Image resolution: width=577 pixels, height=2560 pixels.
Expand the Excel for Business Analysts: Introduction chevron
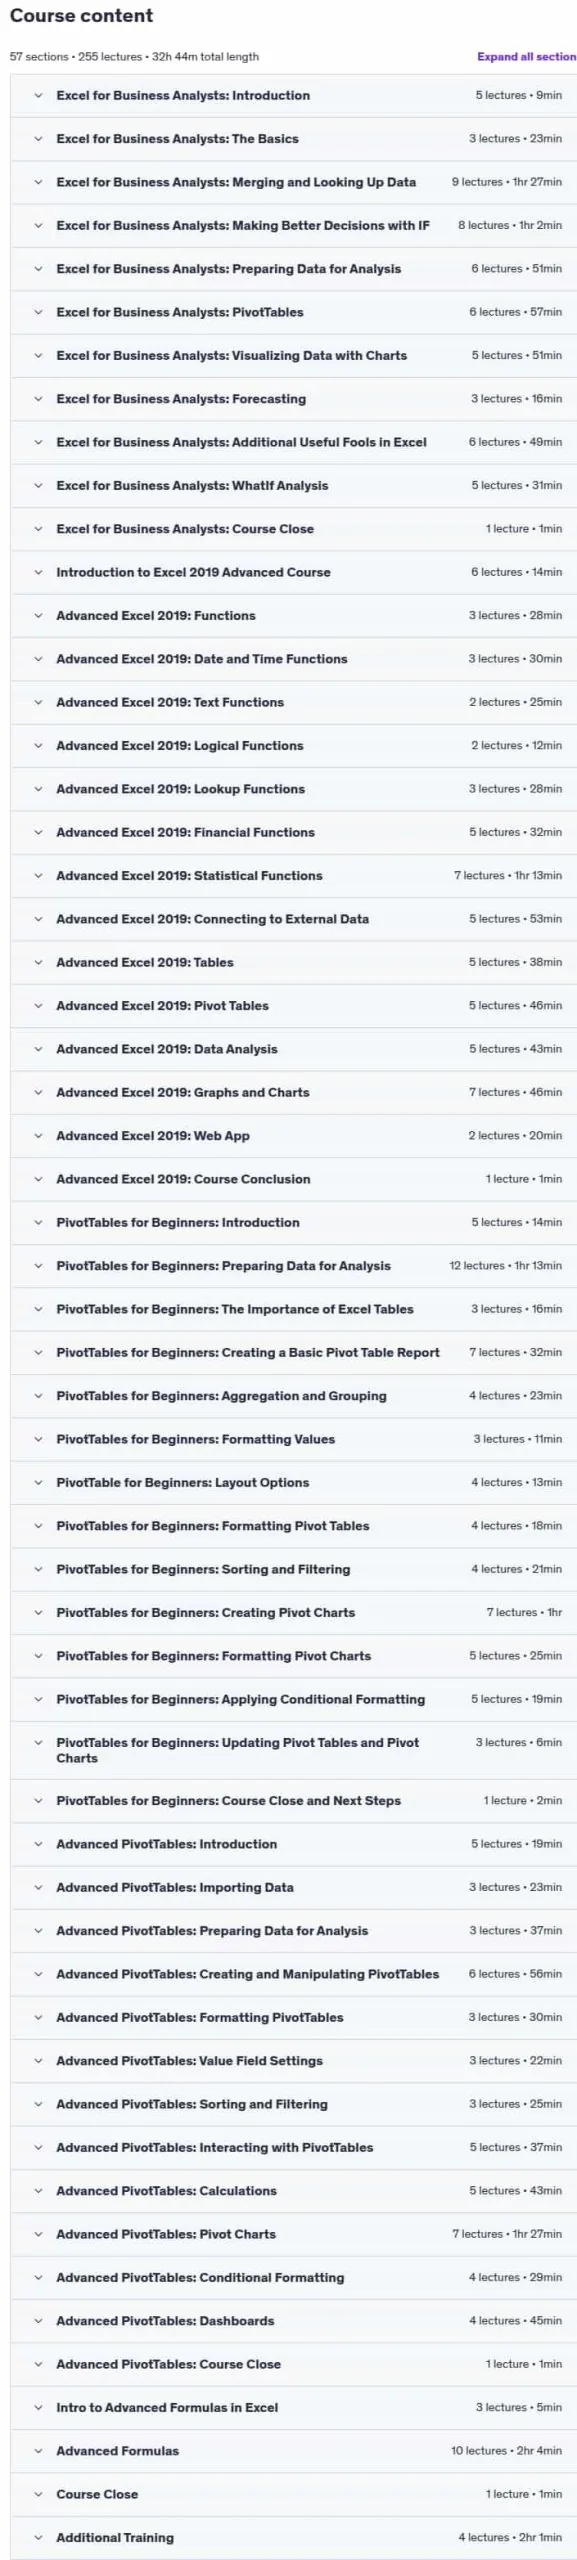[38, 96]
